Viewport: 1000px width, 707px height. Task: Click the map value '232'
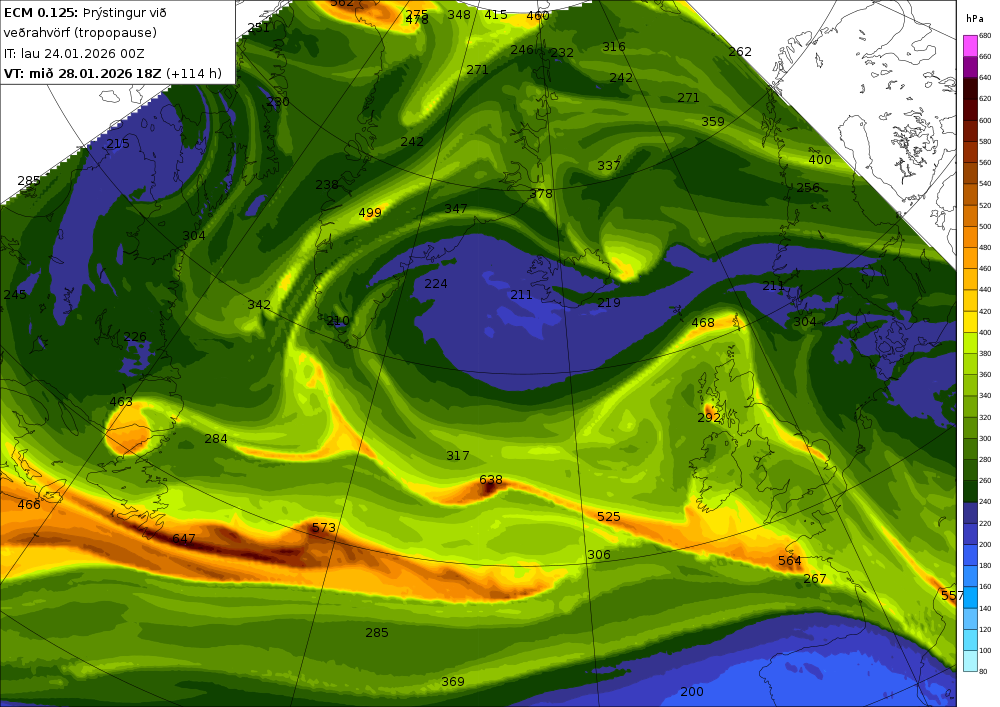point(562,52)
